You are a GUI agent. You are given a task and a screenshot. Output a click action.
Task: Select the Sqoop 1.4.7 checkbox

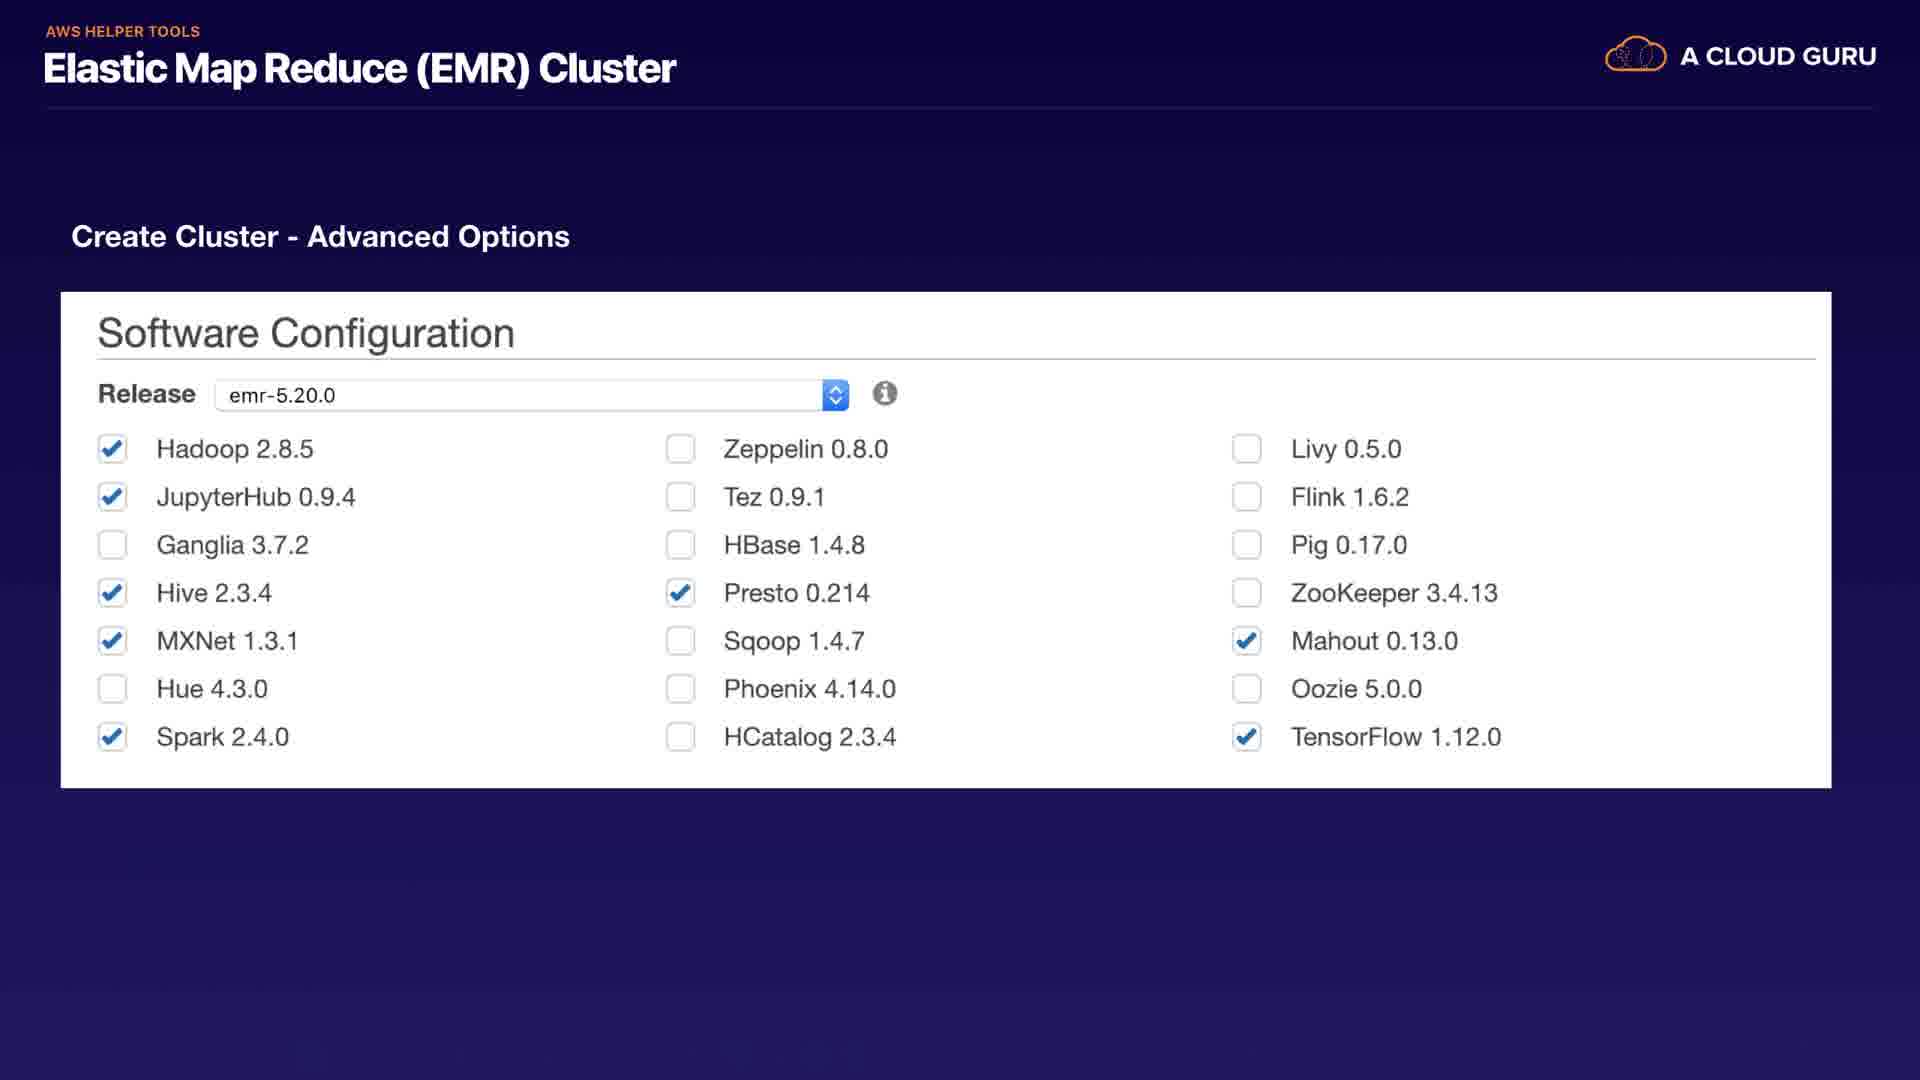click(x=680, y=641)
